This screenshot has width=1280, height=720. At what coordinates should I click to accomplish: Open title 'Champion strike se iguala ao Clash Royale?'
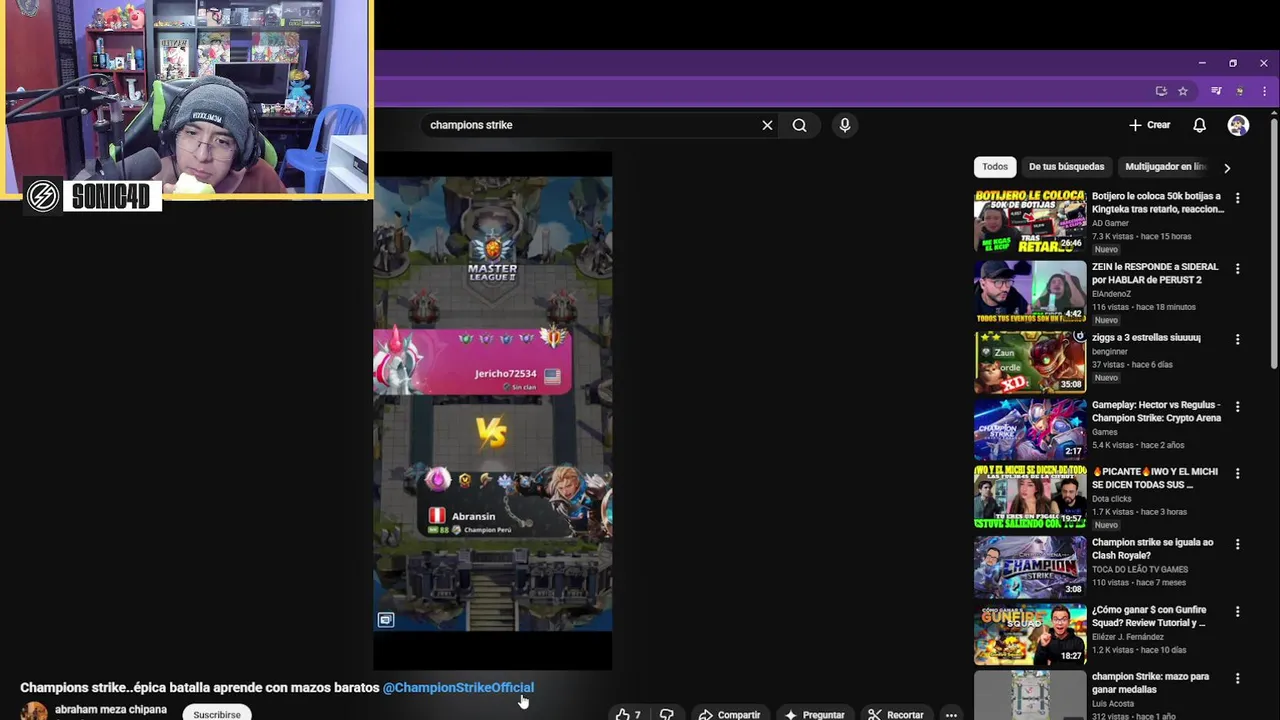point(1152,548)
